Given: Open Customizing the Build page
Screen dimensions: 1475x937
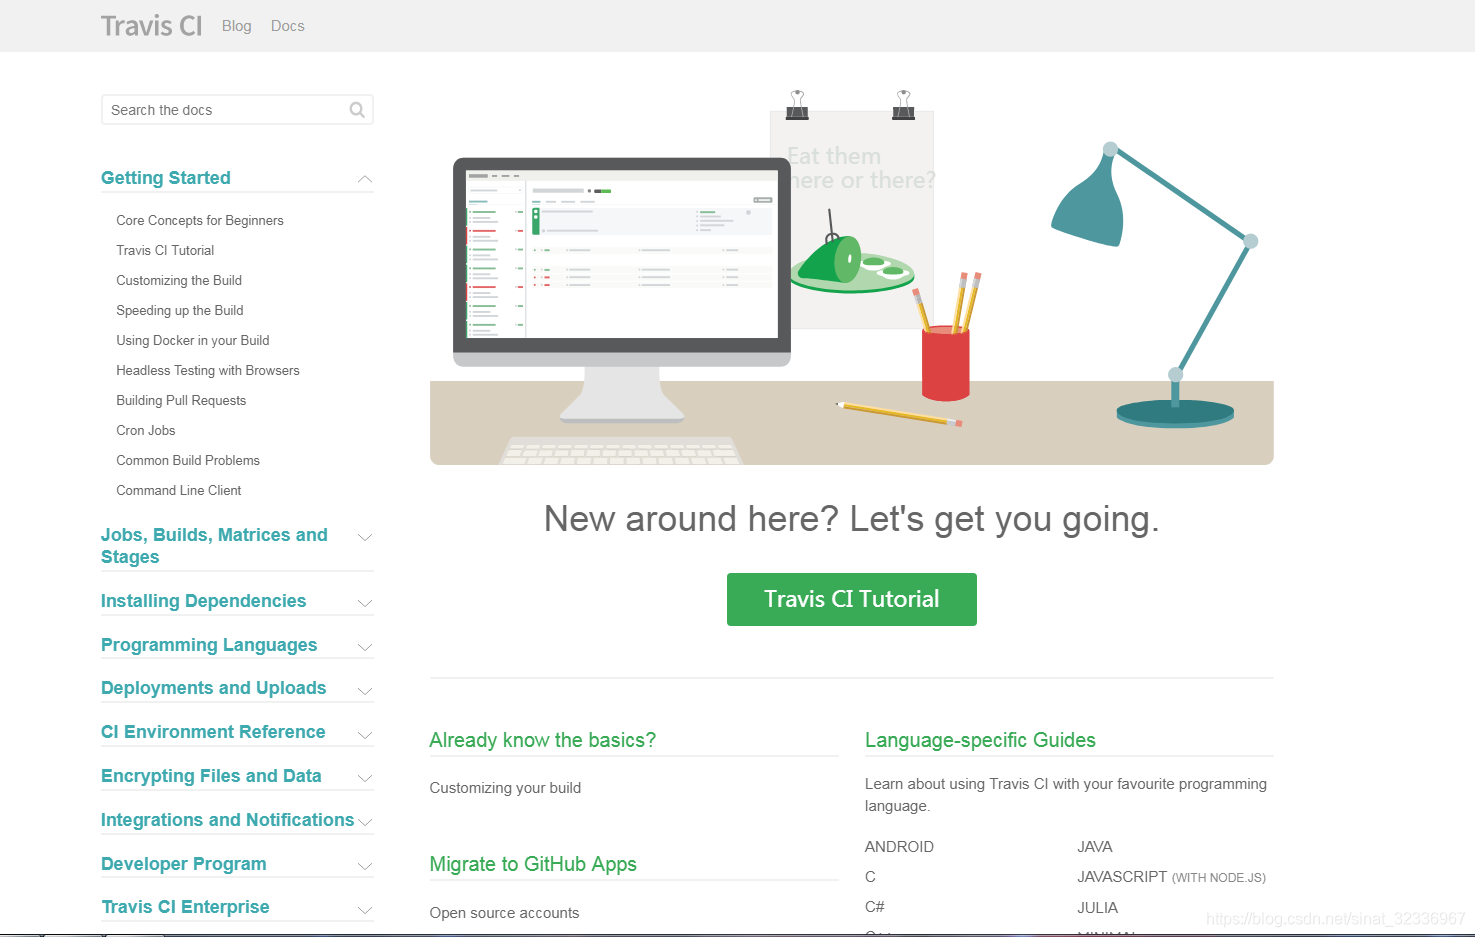Looking at the screenshot, I should pyautogui.click(x=179, y=280).
